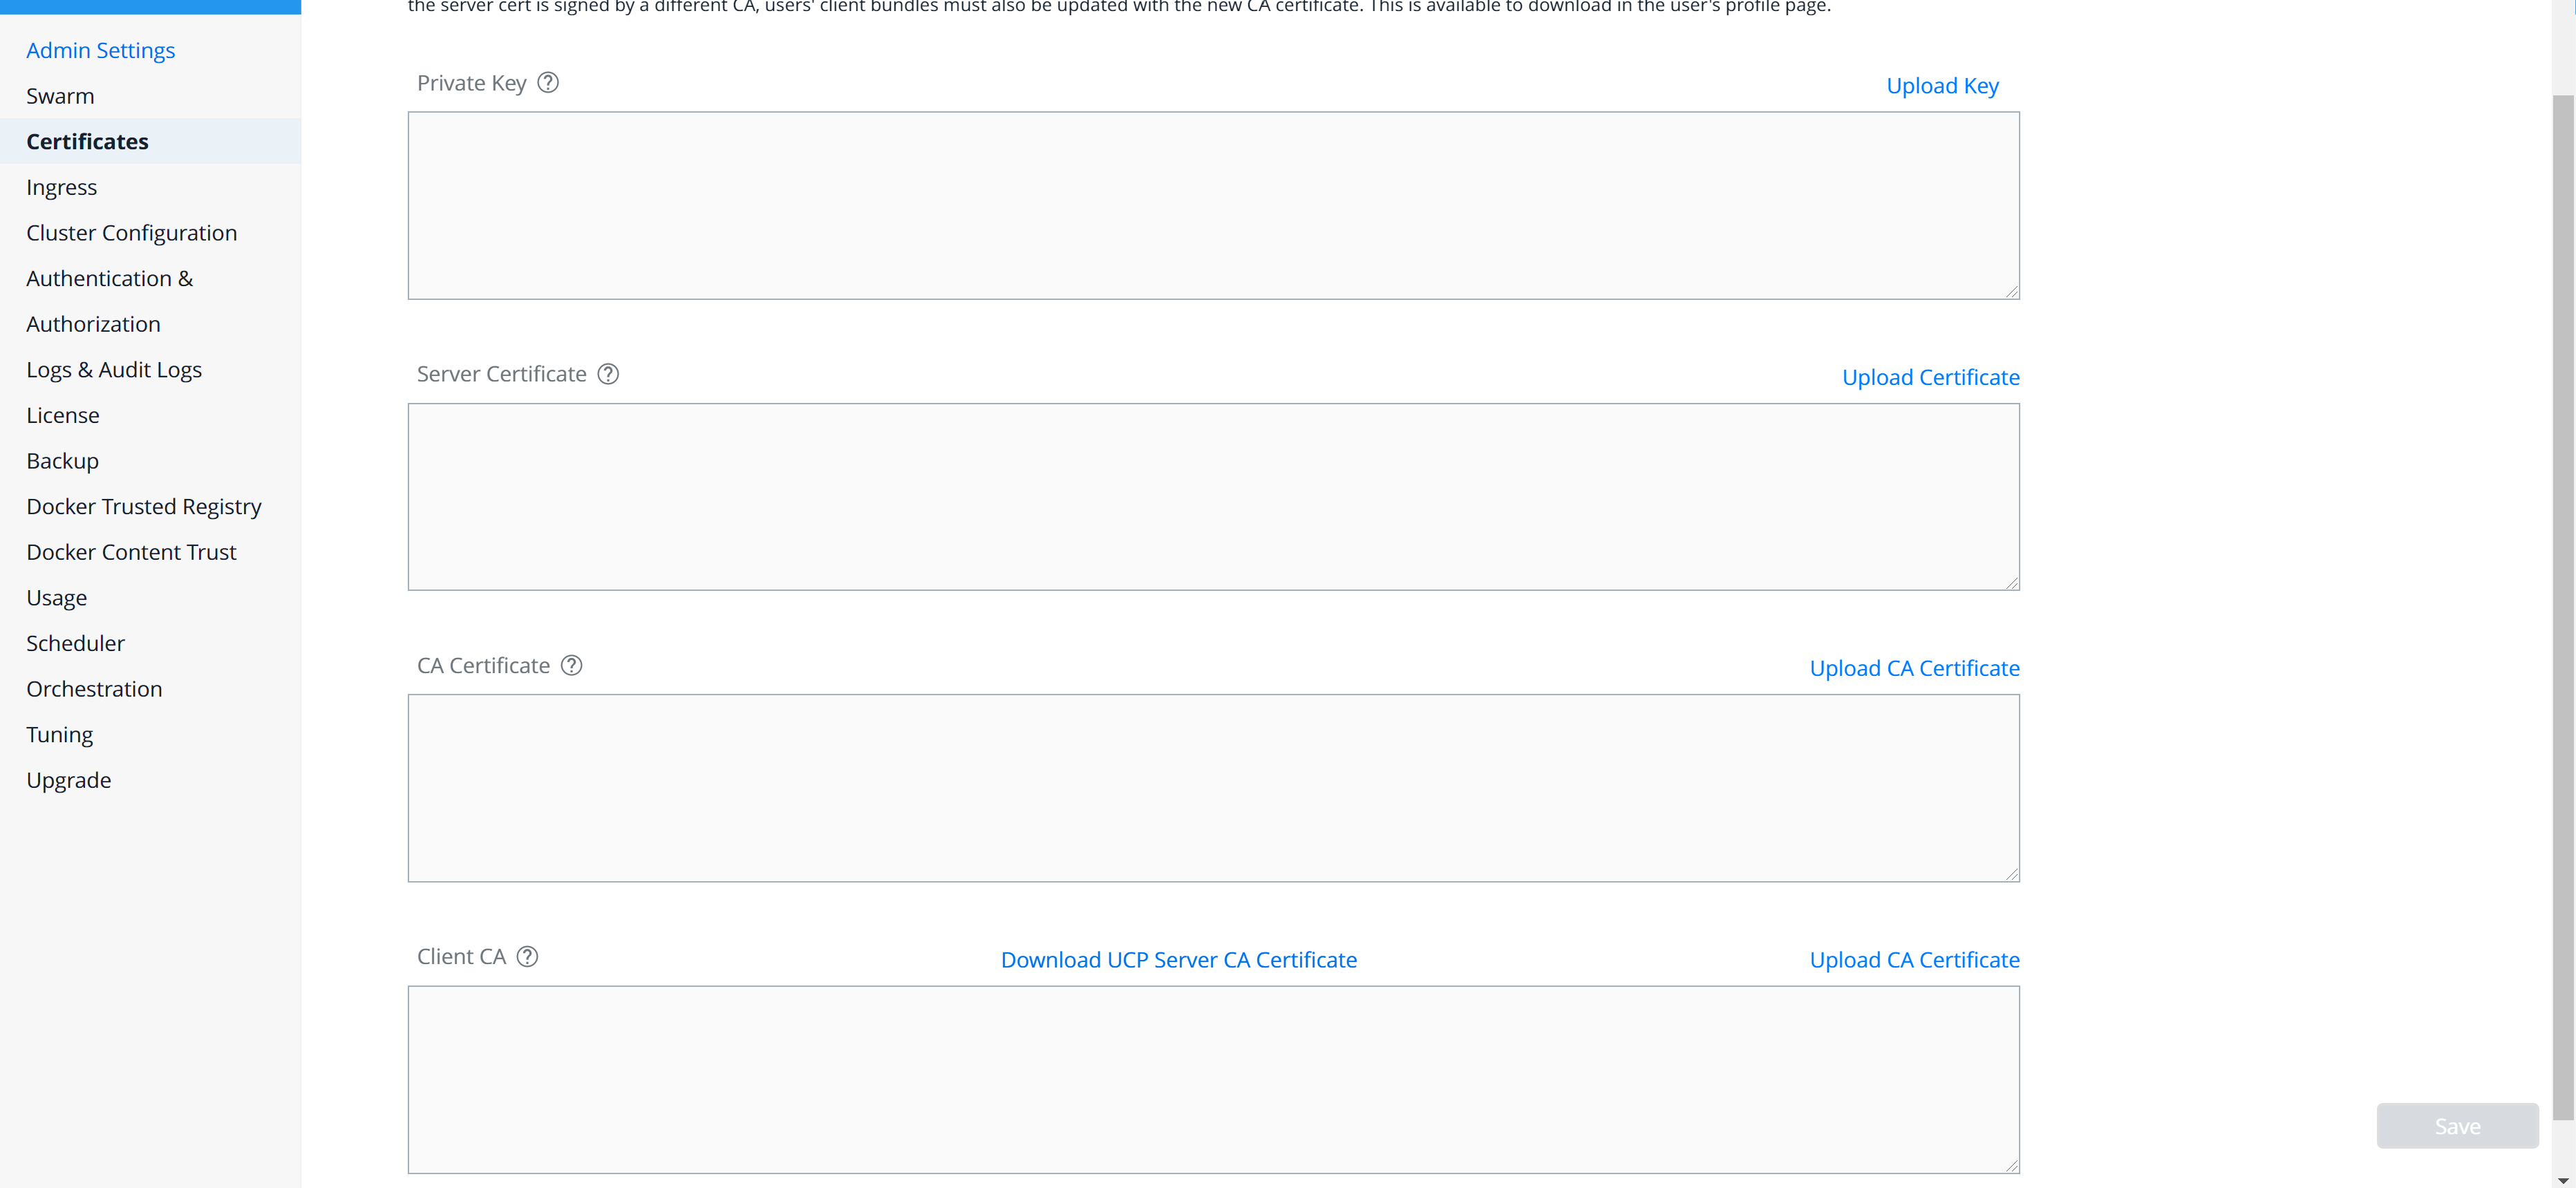Screen dimensions: 2576x1188
Task: Focus the Server Certificate text area
Action: (x=1212, y=497)
